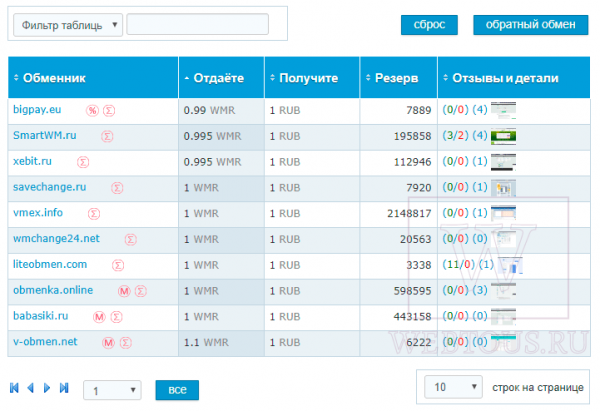Click the table filter text input field
The image size is (600, 411).
coord(197,24)
